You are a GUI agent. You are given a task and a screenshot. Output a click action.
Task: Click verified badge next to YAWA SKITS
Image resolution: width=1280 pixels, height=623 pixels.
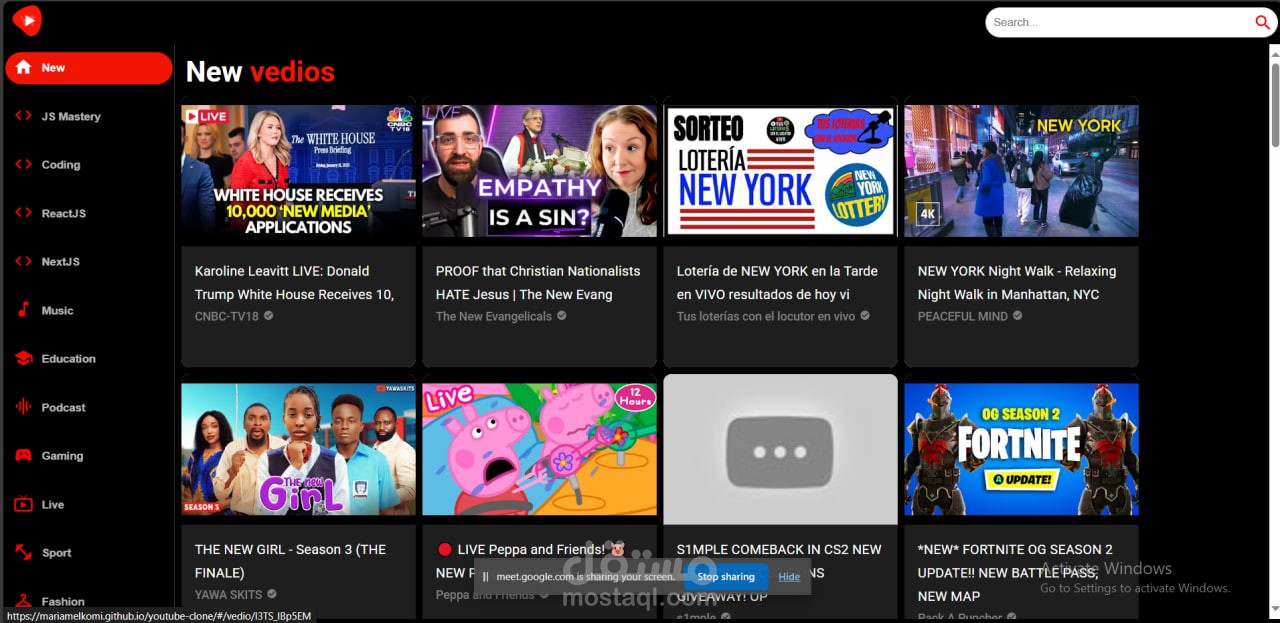(273, 594)
